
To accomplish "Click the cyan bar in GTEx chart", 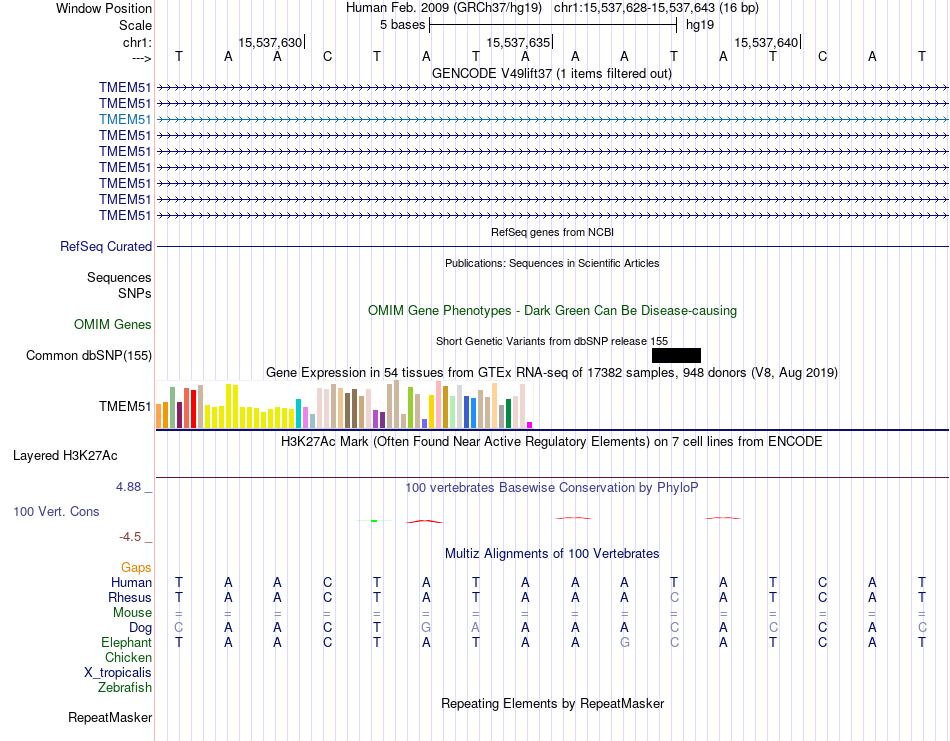I will 298,413.
